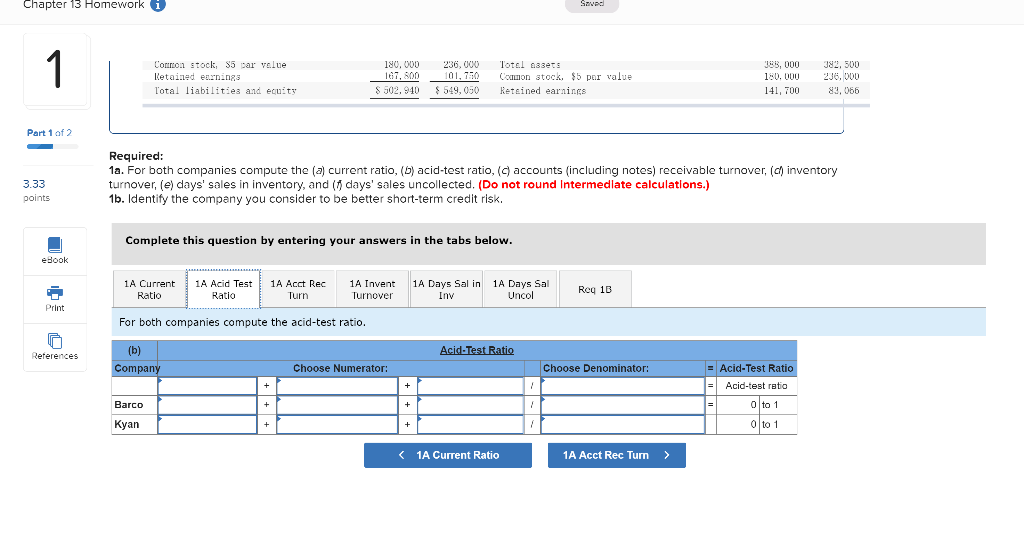The height and width of the screenshot is (540, 1024).
Task: Open the 1A Acct Rec Turn tab
Action: tap(298, 289)
